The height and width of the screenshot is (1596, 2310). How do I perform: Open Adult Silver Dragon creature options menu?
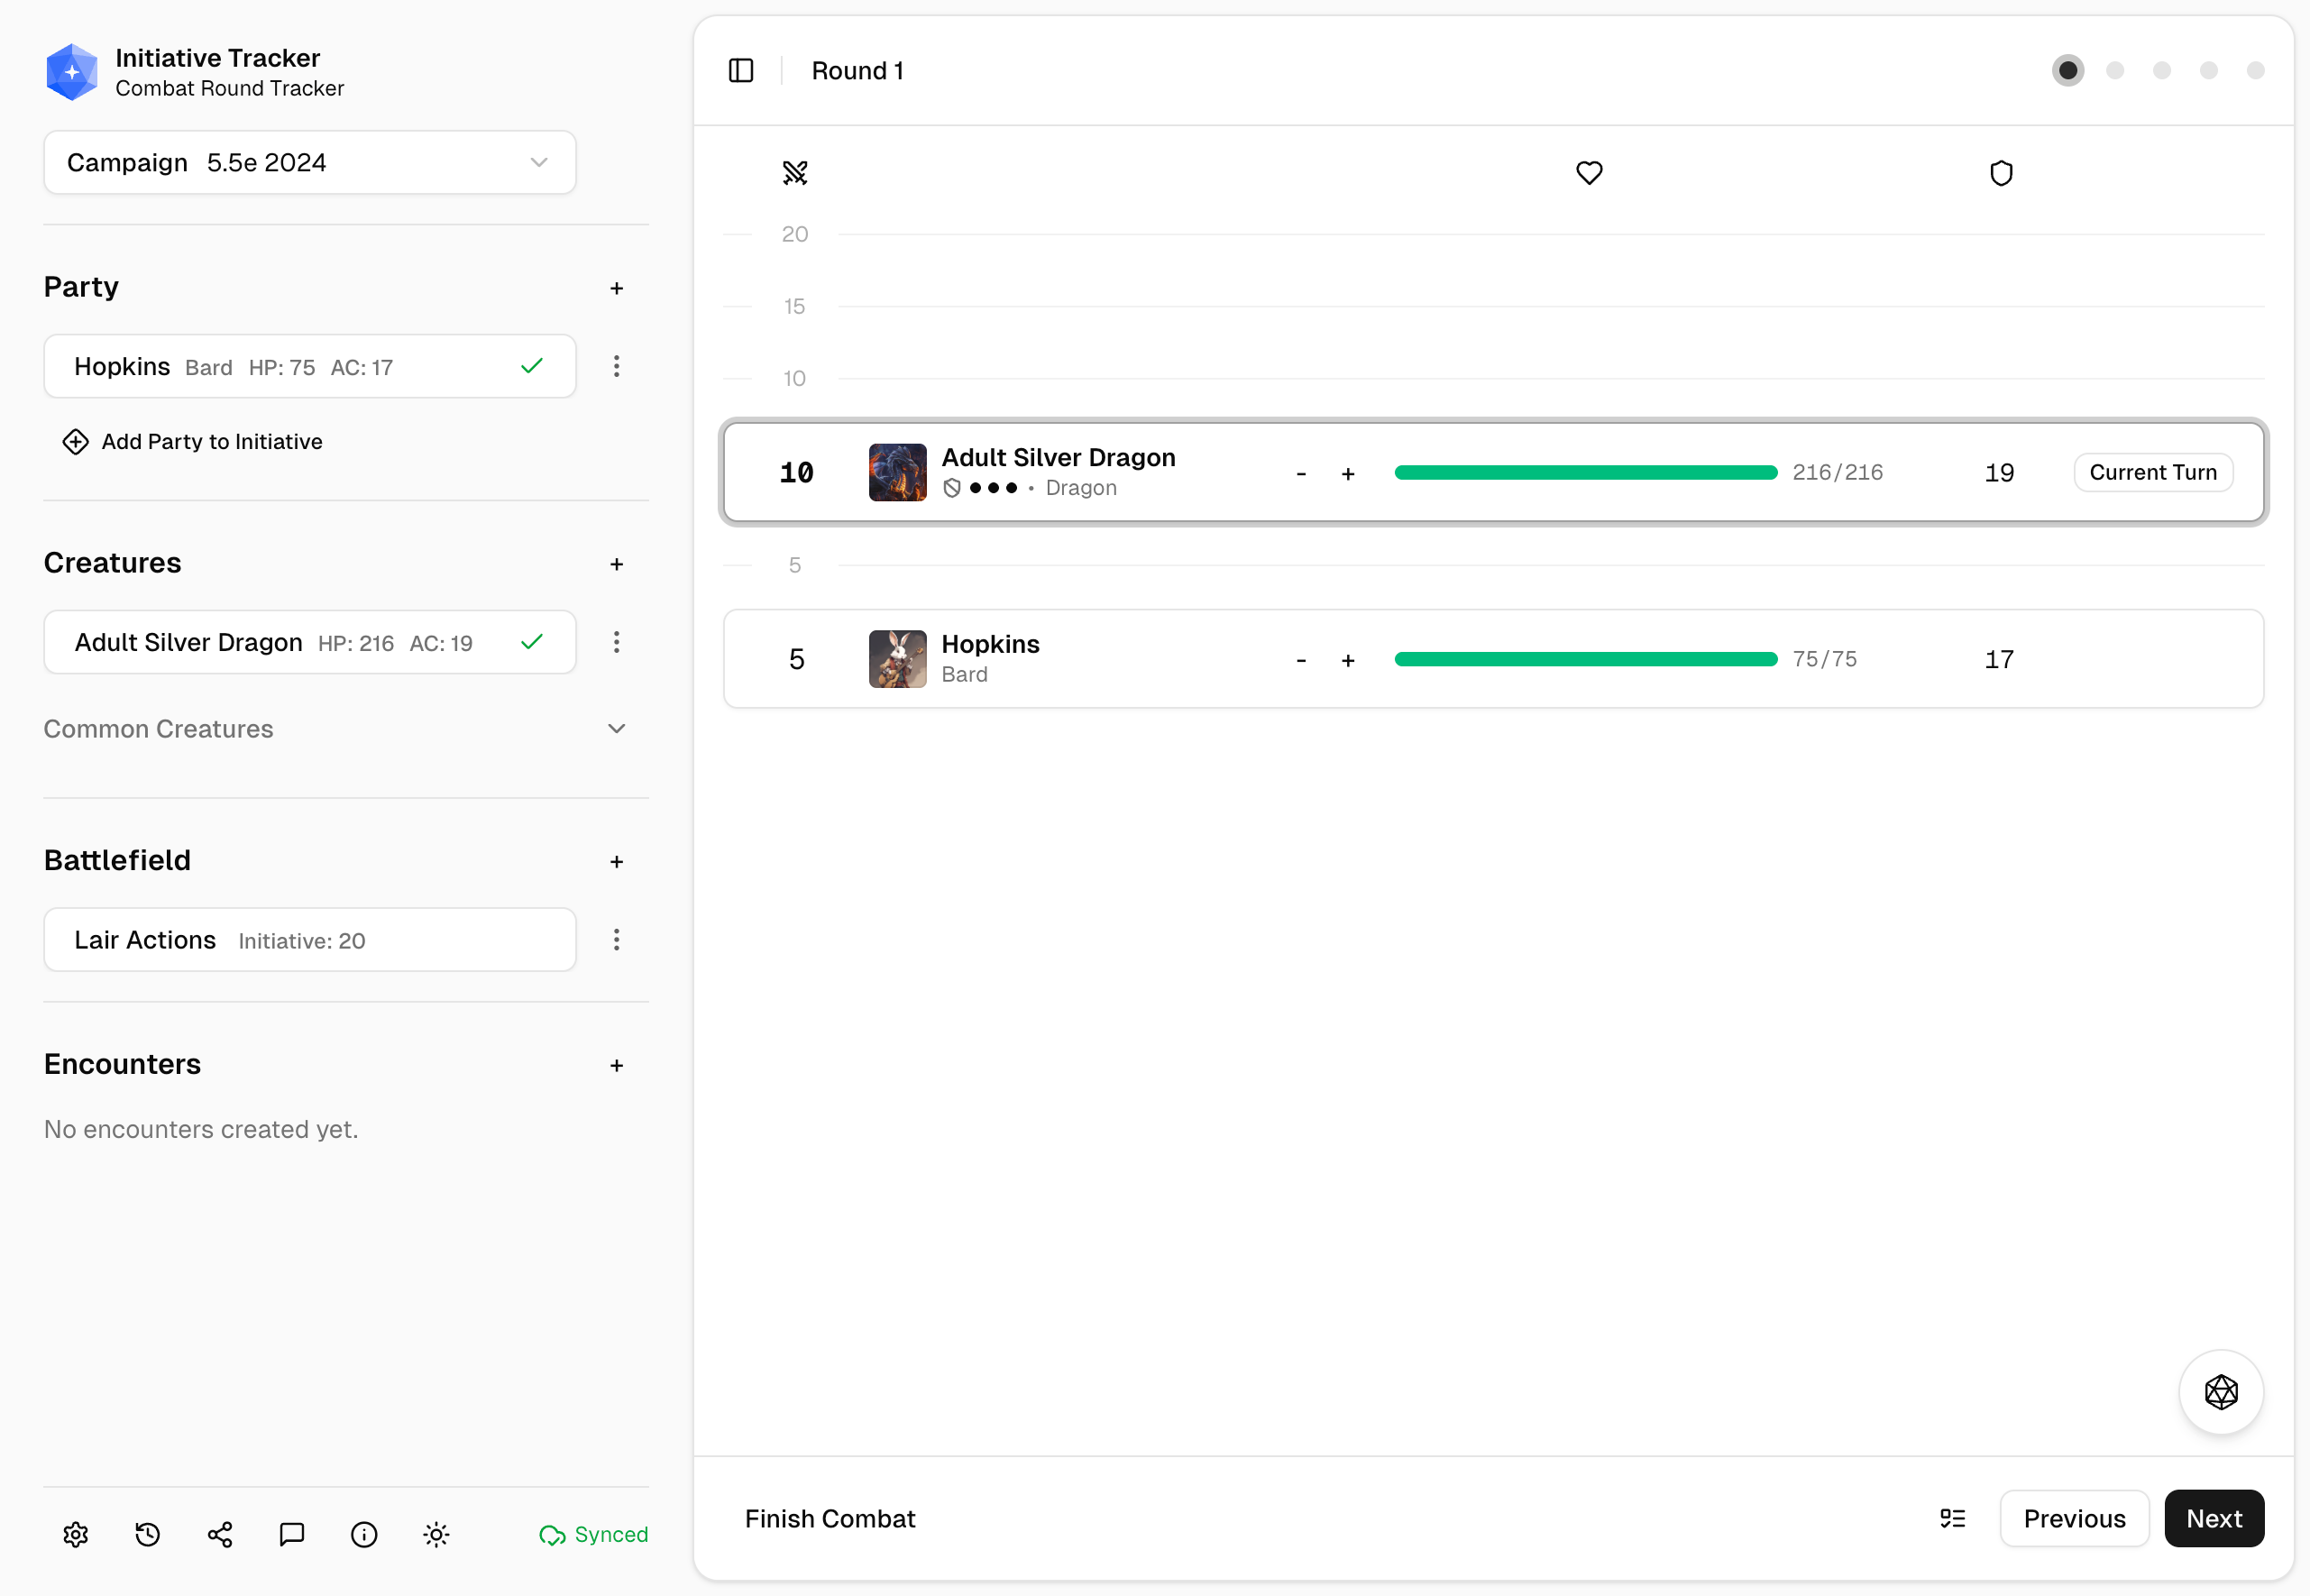click(616, 642)
